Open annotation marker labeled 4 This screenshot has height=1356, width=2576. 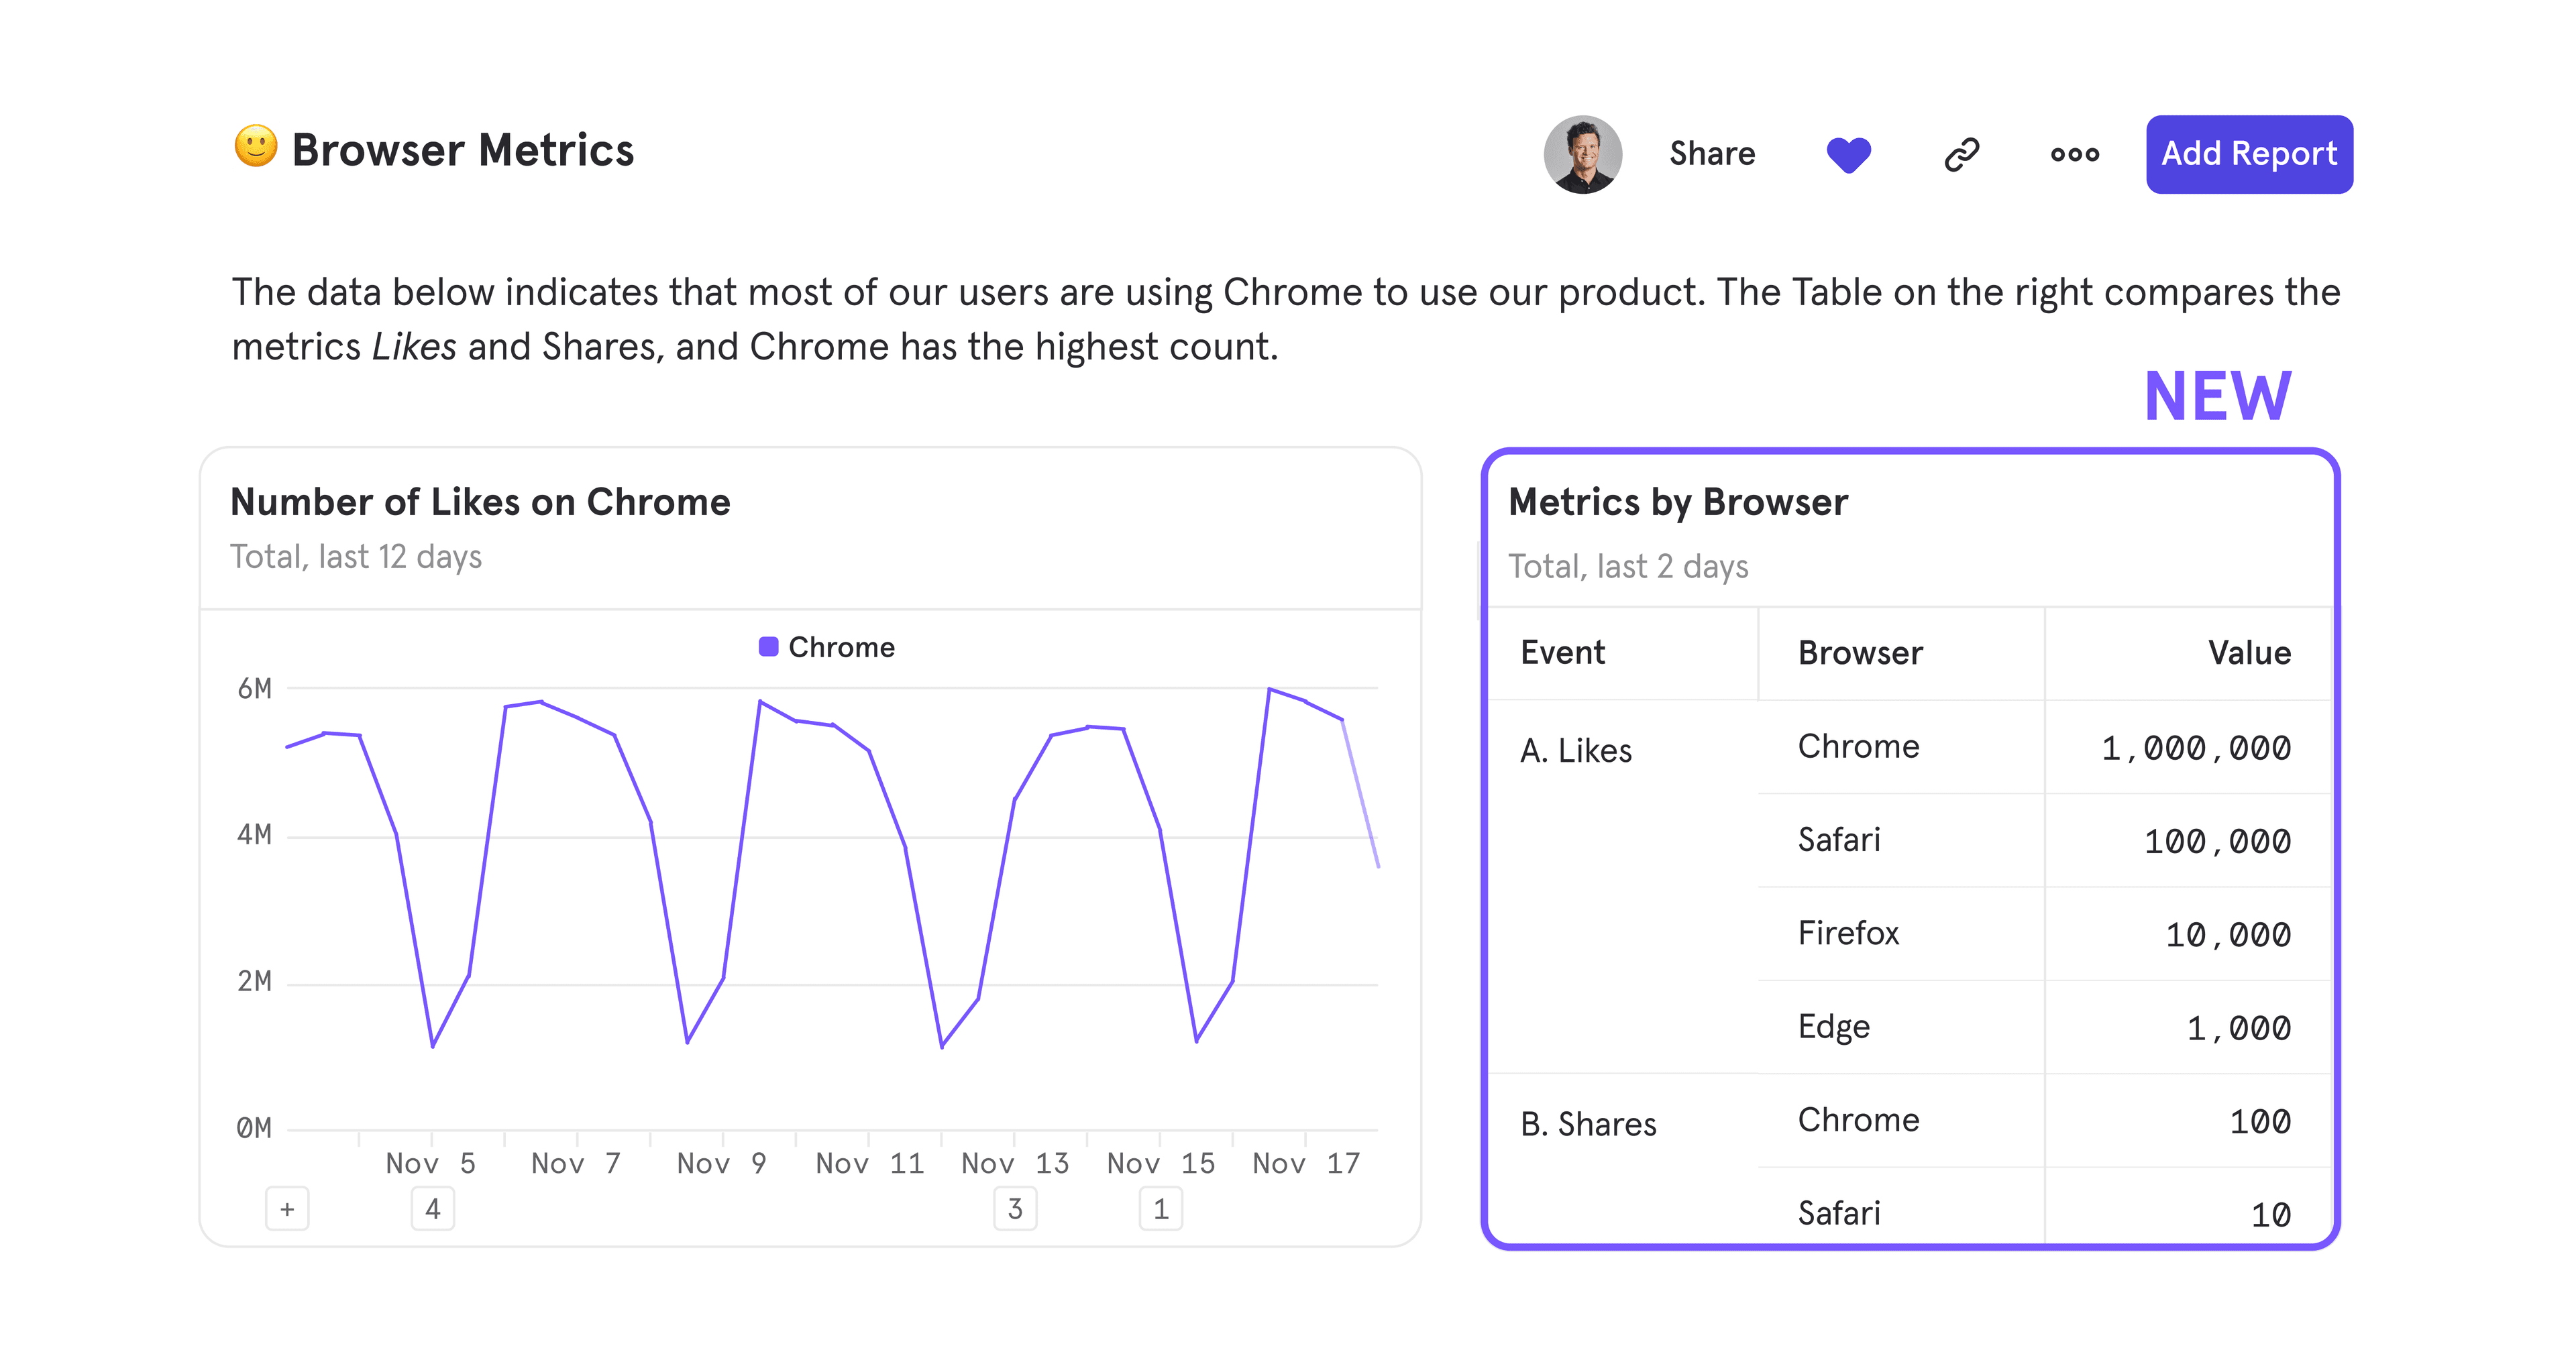[432, 1209]
